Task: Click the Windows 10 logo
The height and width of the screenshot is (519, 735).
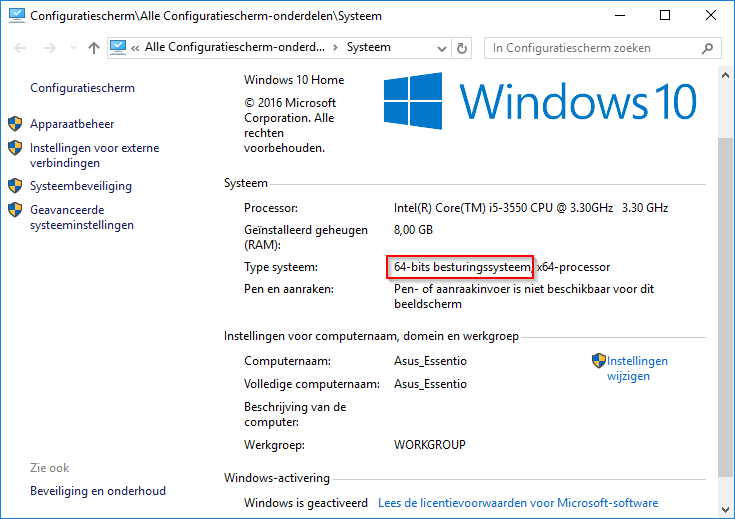Action: [540, 101]
